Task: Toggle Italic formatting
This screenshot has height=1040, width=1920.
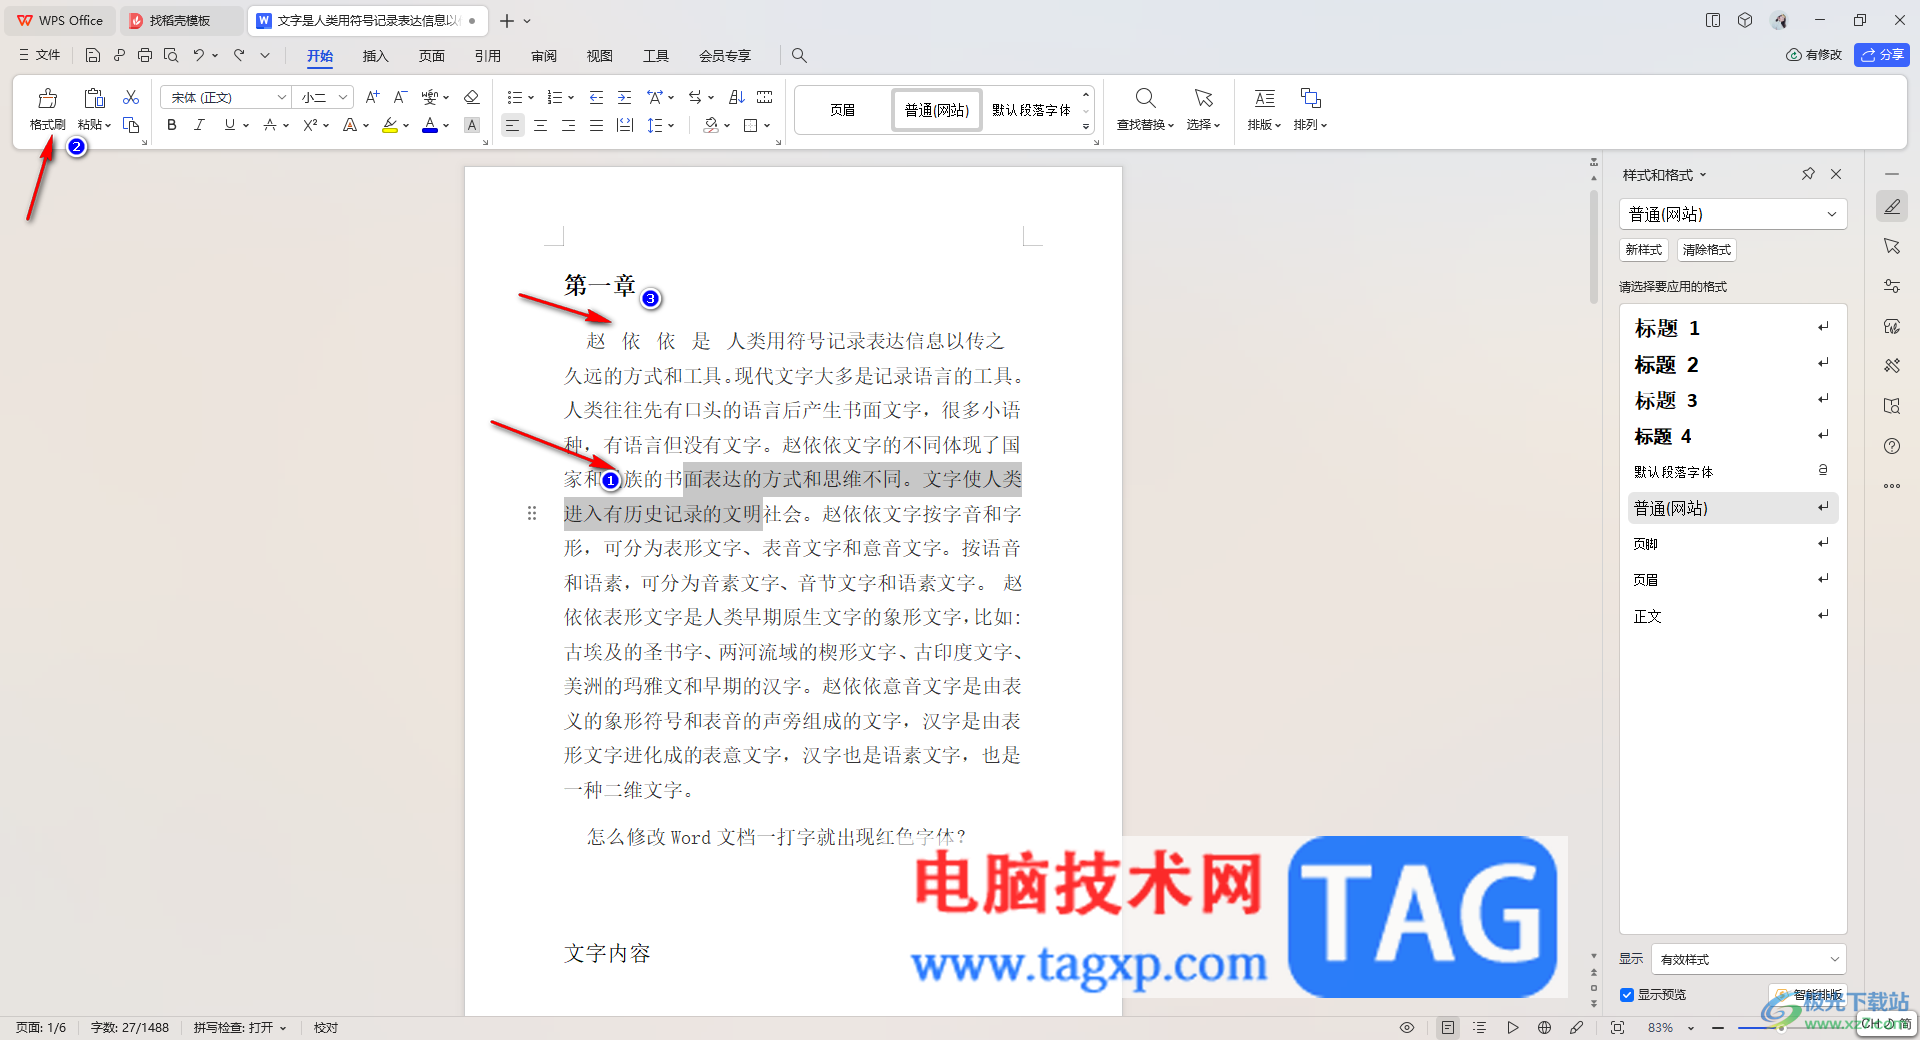Action: tap(199, 125)
